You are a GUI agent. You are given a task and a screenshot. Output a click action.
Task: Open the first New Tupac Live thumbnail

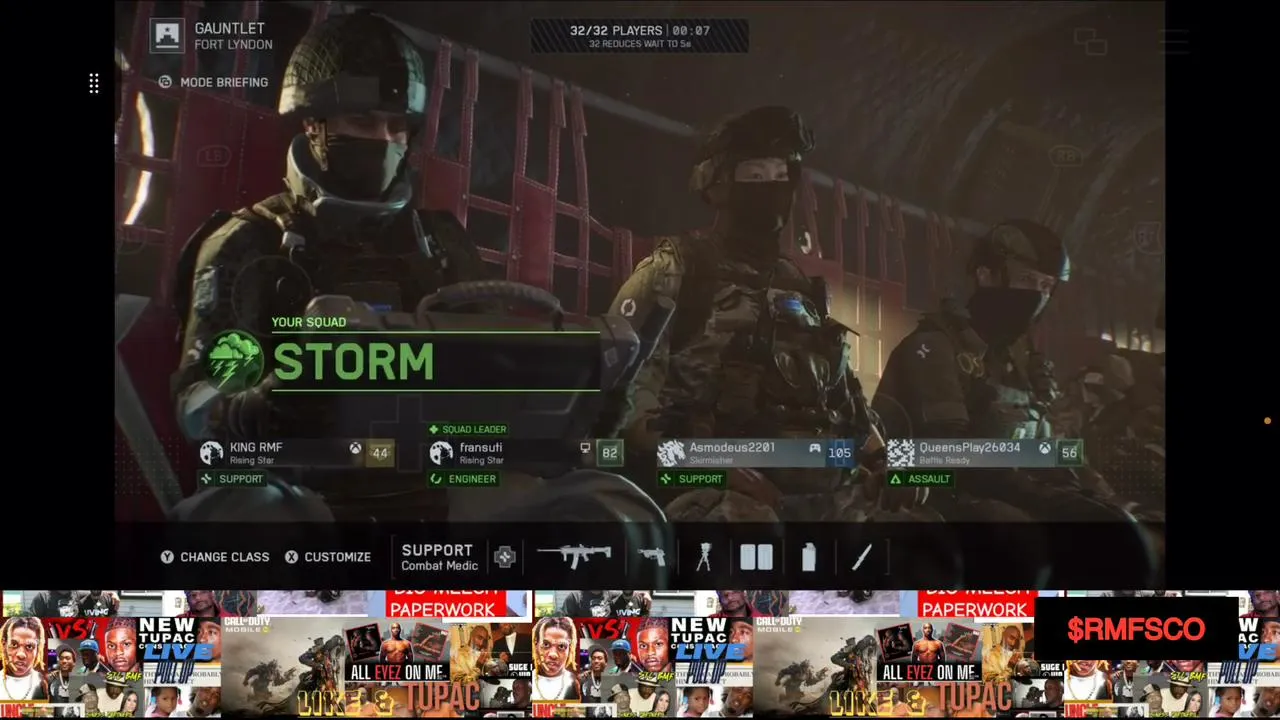coord(180,652)
